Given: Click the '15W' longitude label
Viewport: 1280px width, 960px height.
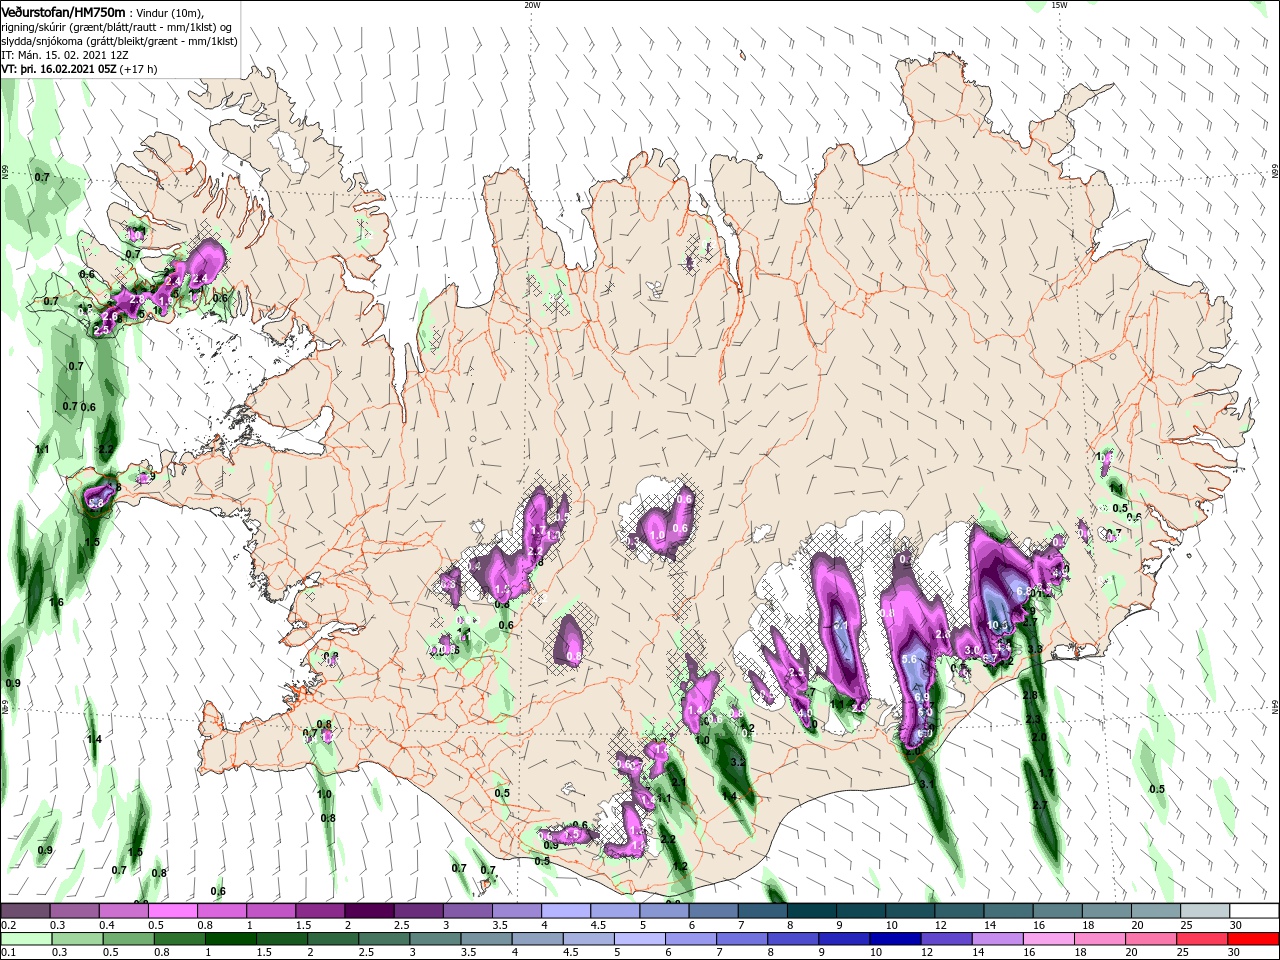Looking at the screenshot, I should click(1059, 5).
